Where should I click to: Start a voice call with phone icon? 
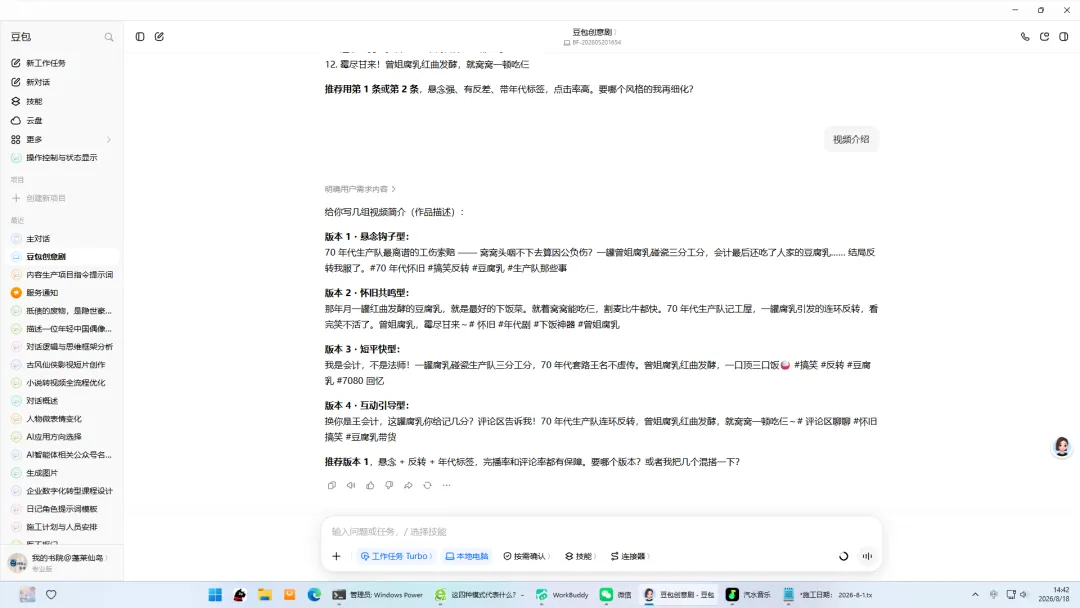tap(1025, 36)
